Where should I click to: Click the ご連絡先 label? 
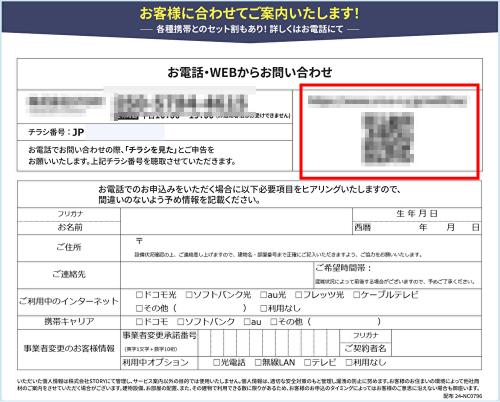pos(69,275)
